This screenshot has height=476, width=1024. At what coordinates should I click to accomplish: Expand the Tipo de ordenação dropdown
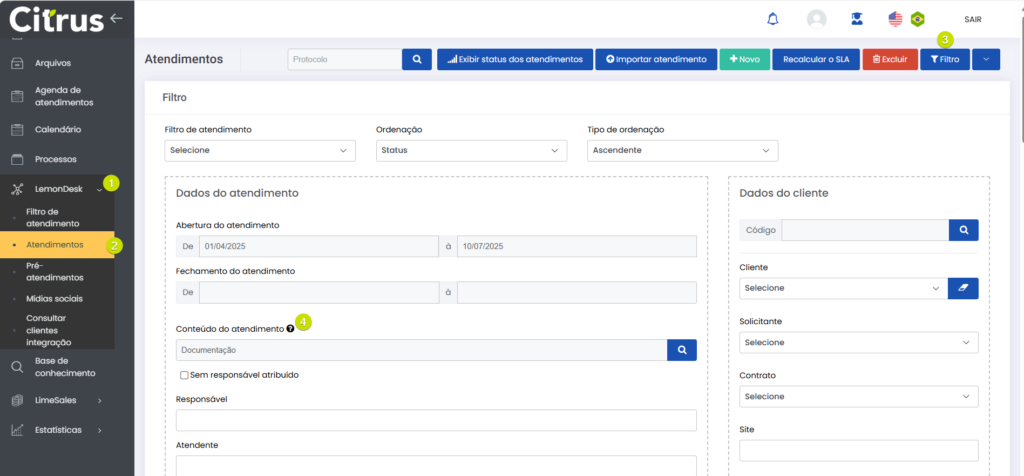tap(683, 150)
